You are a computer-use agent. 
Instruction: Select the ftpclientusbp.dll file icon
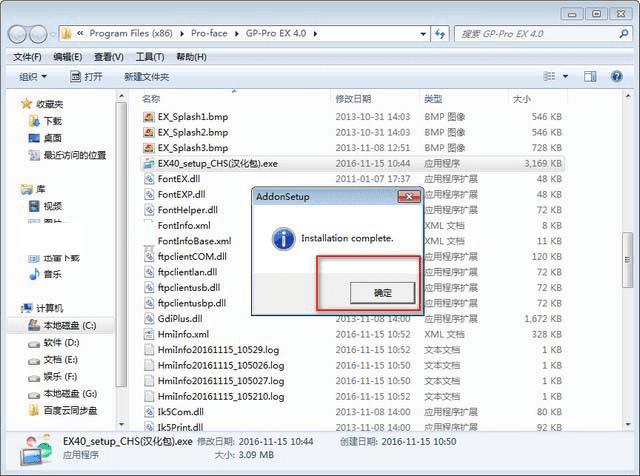coord(149,303)
